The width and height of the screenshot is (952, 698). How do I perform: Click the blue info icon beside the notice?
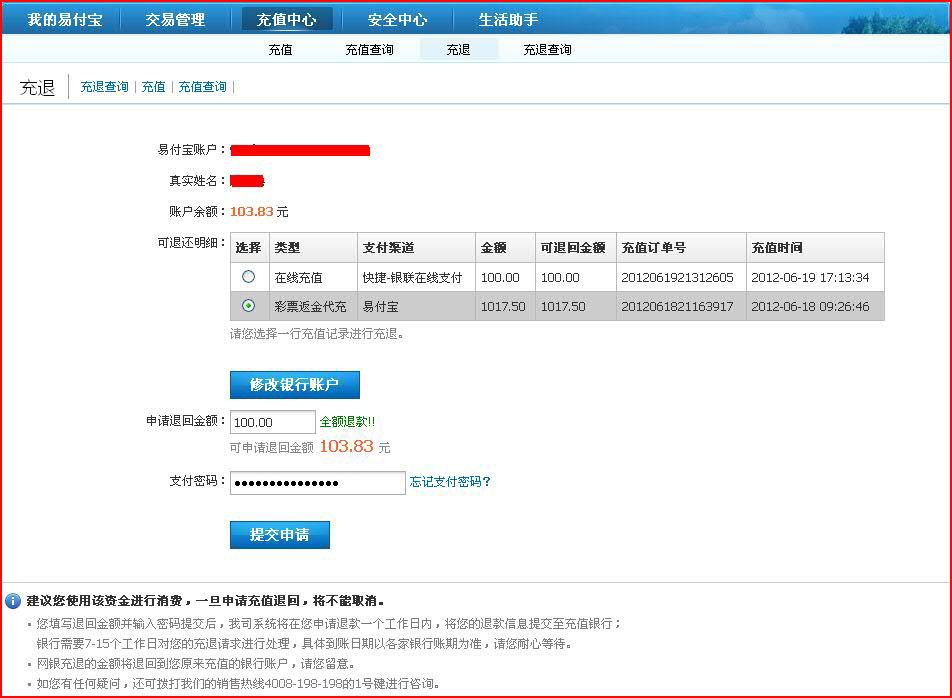pos(13,601)
